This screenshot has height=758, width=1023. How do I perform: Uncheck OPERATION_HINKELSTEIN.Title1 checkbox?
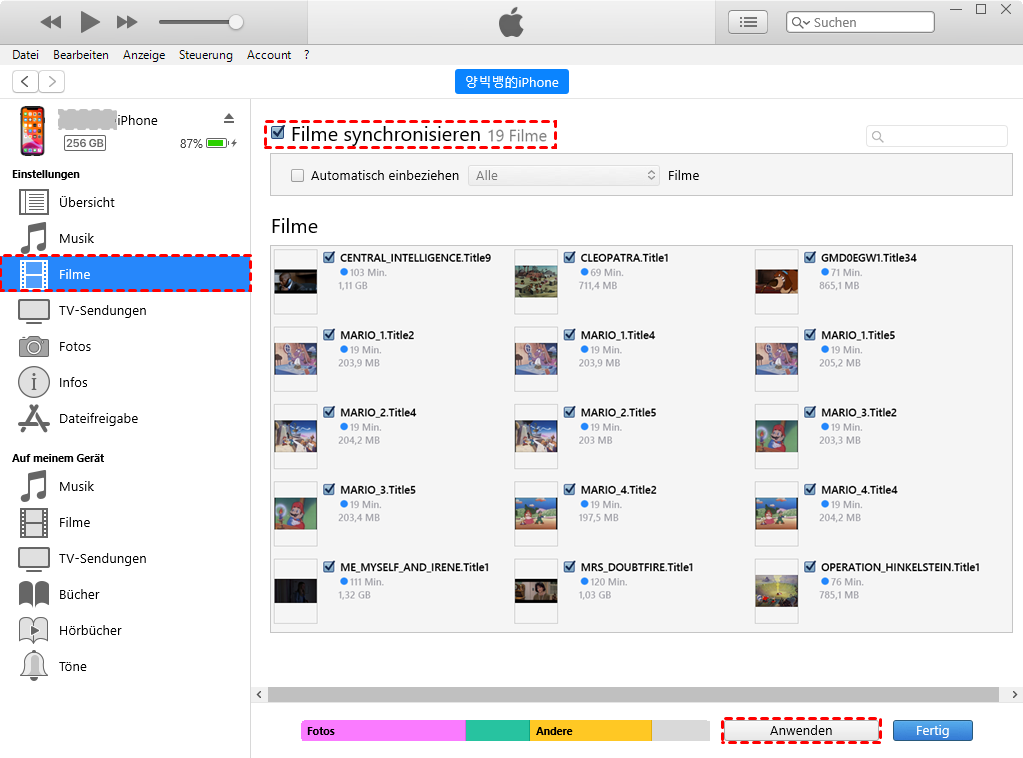click(810, 566)
